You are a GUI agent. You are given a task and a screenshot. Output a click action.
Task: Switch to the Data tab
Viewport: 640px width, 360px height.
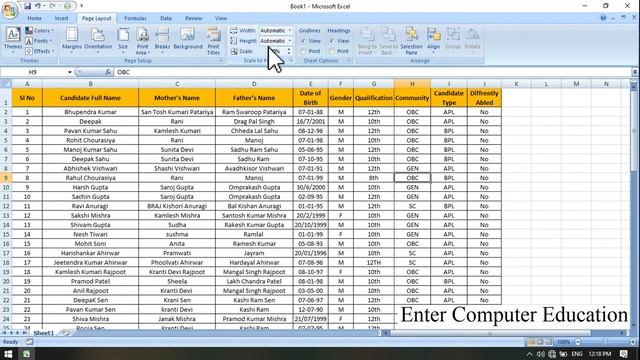tap(166, 18)
